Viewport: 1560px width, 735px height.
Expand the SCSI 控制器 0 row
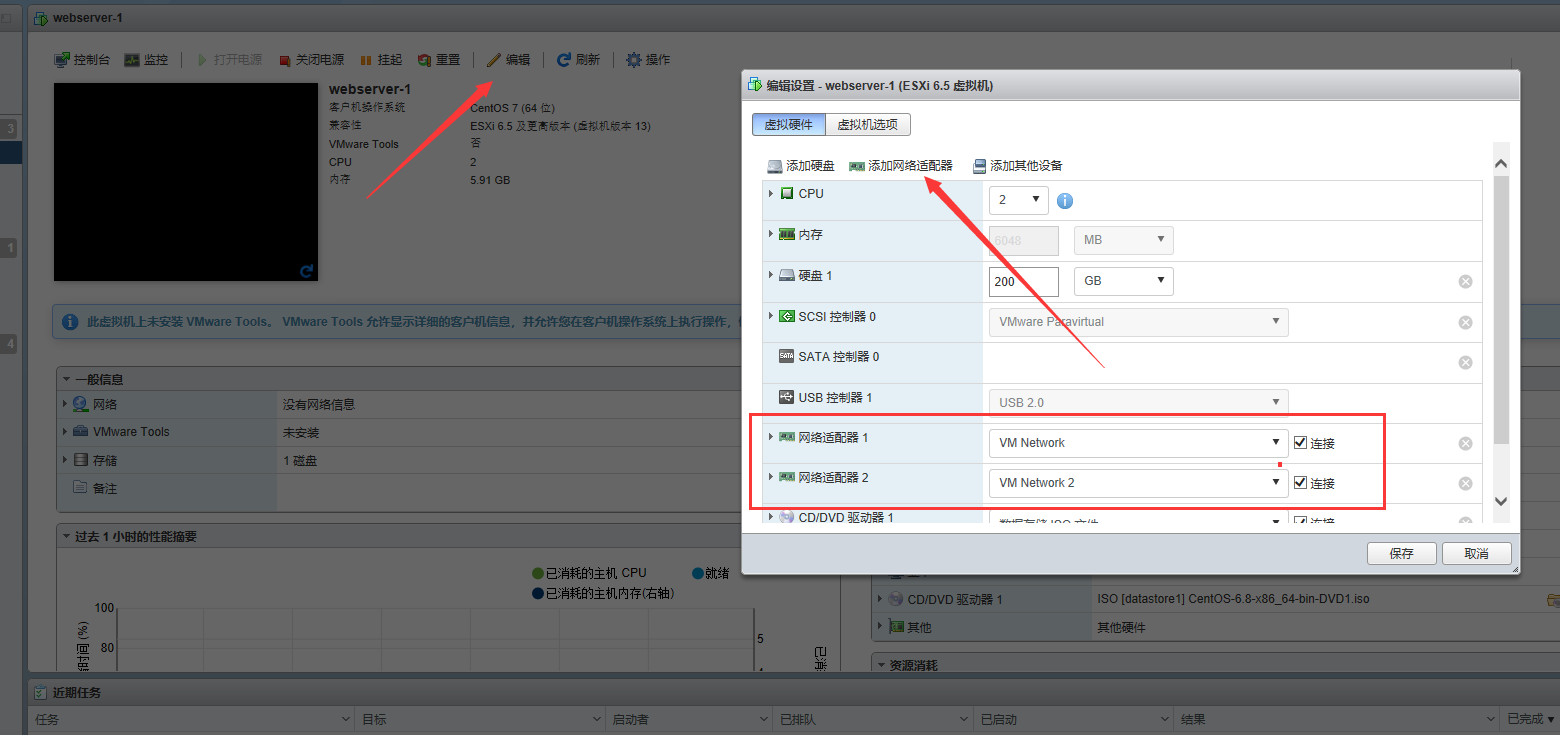771,316
